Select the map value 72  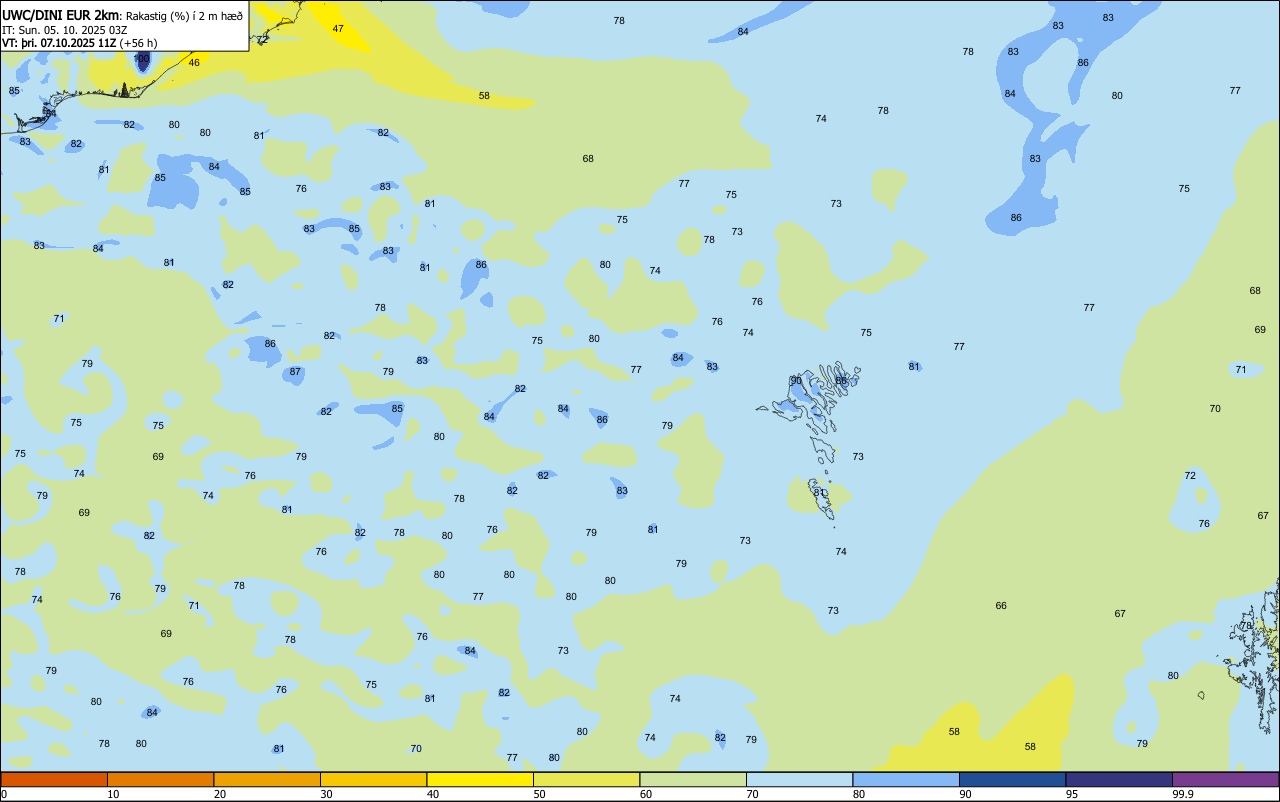[x=1190, y=476]
